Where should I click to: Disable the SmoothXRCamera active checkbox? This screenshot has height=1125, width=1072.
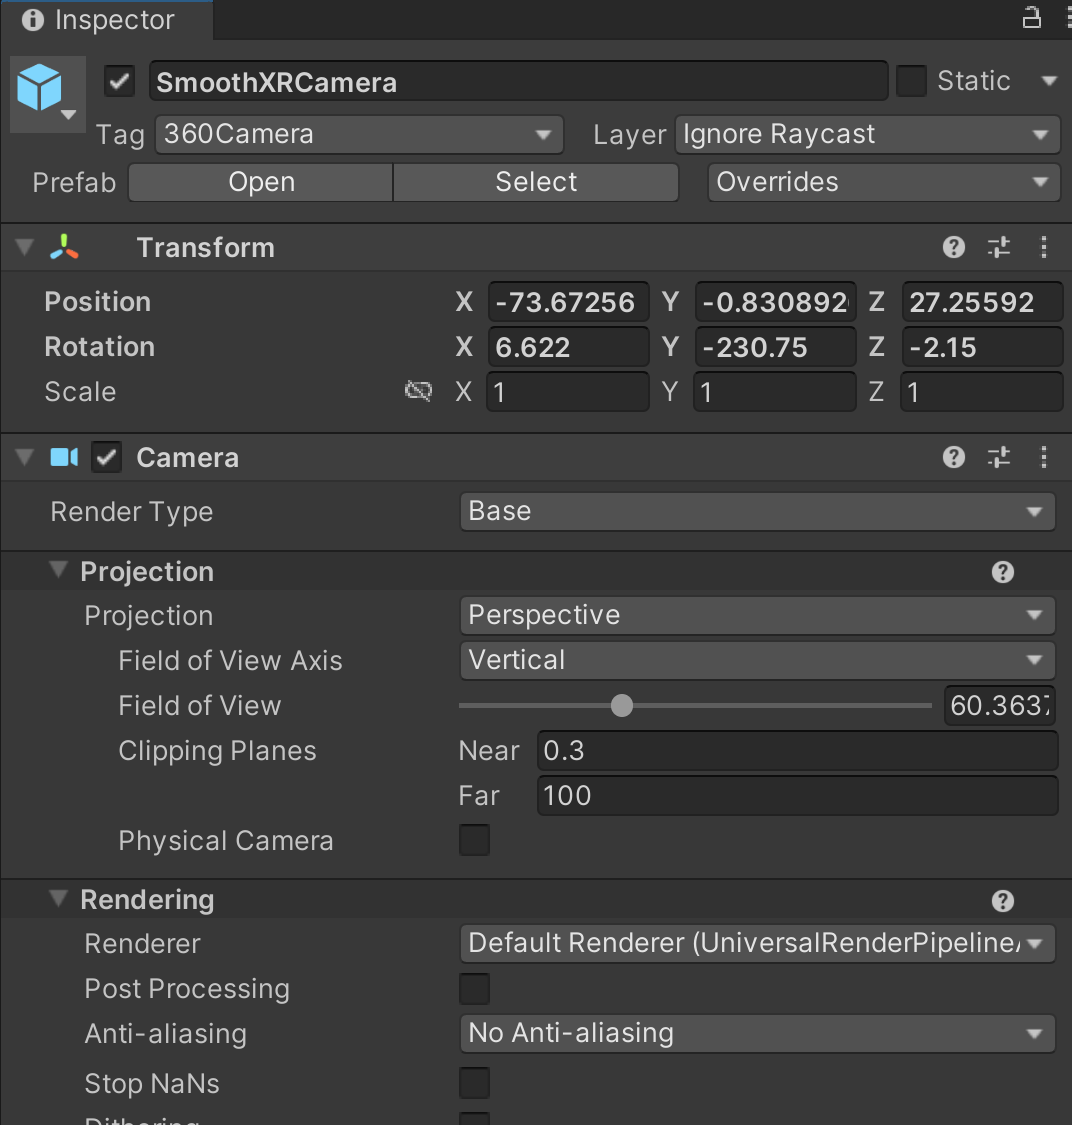coord(120,81)
